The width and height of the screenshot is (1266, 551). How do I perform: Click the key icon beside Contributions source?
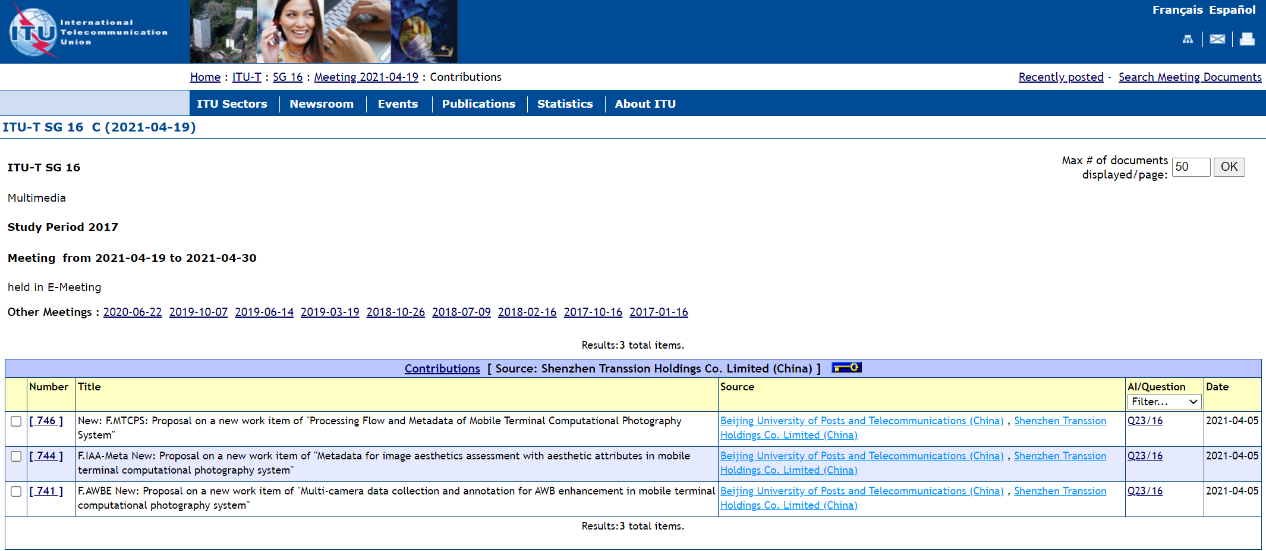coord(846,368)
